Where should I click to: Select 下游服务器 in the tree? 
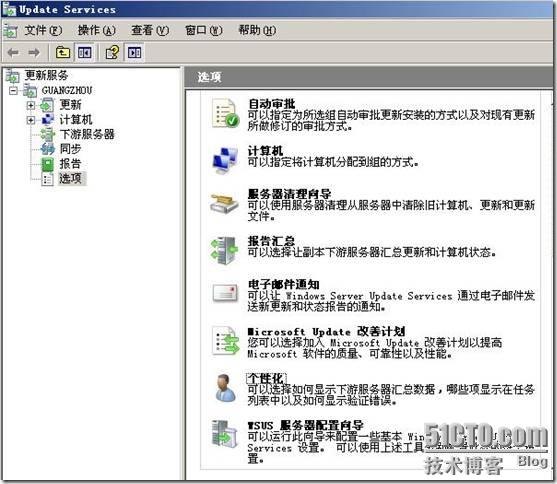click(x=87, y=134)
